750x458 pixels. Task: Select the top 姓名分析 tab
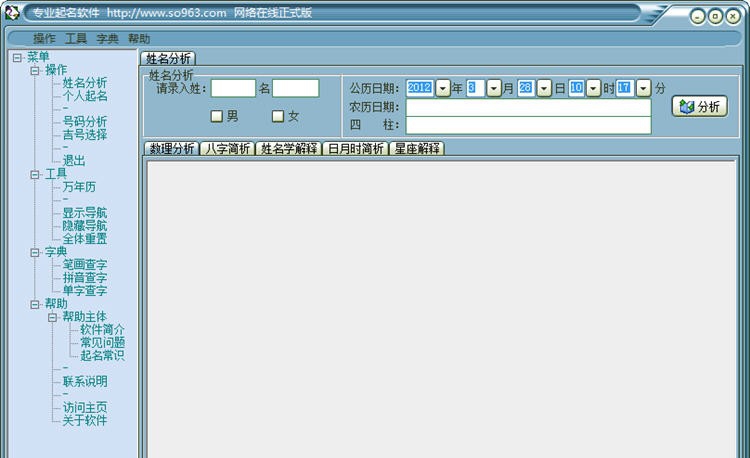pos(168,58)
